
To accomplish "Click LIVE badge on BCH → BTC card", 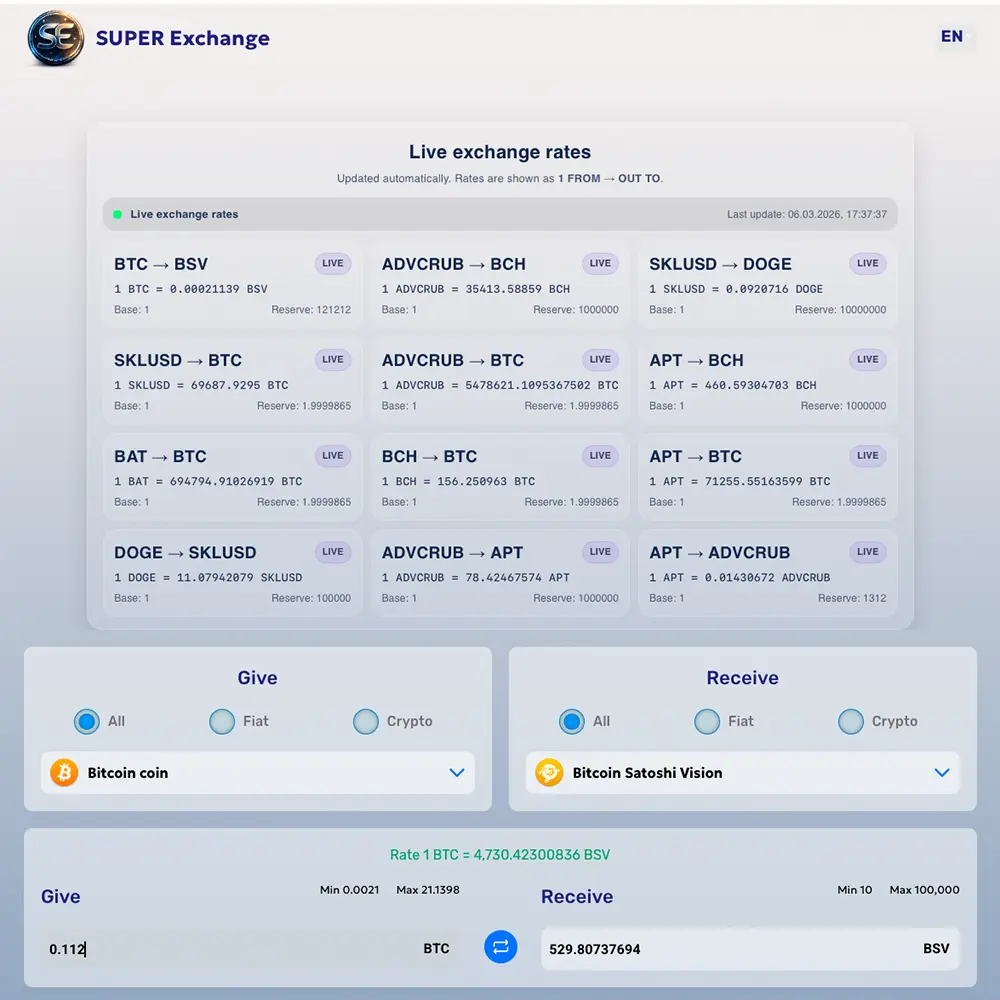I will coord(600,456).
